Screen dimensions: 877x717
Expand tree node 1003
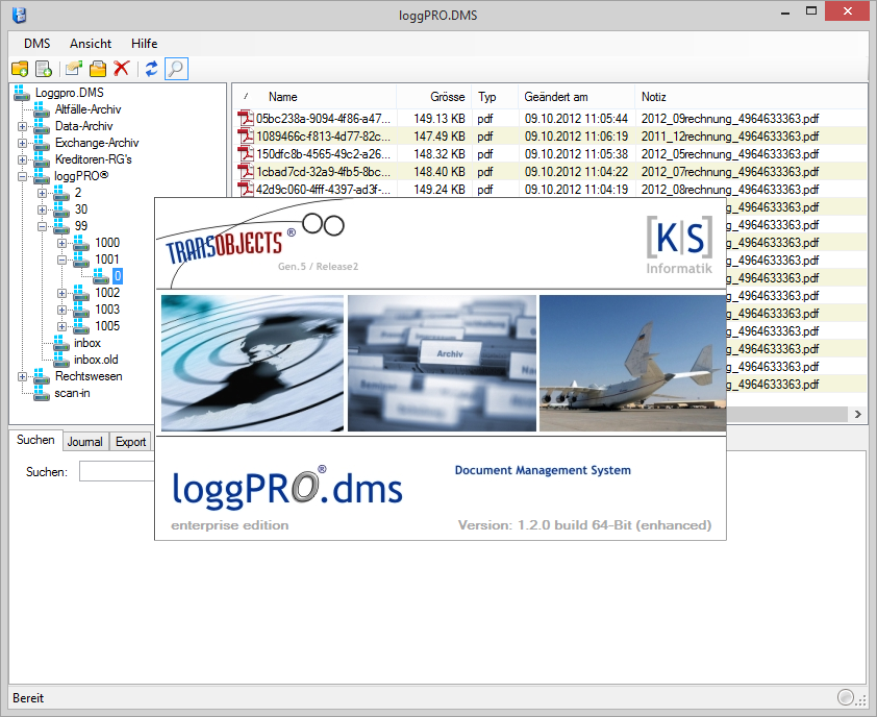(x=62, y=310)
